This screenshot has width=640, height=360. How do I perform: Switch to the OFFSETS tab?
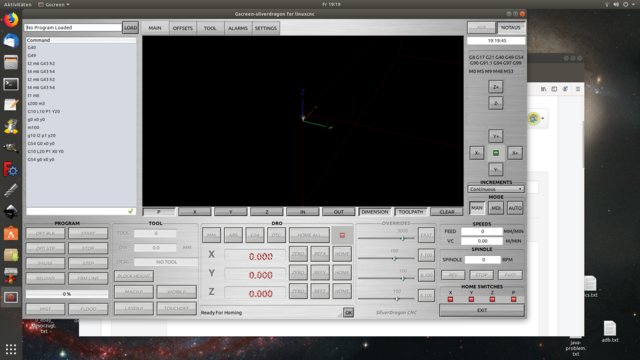coord(182,28)
